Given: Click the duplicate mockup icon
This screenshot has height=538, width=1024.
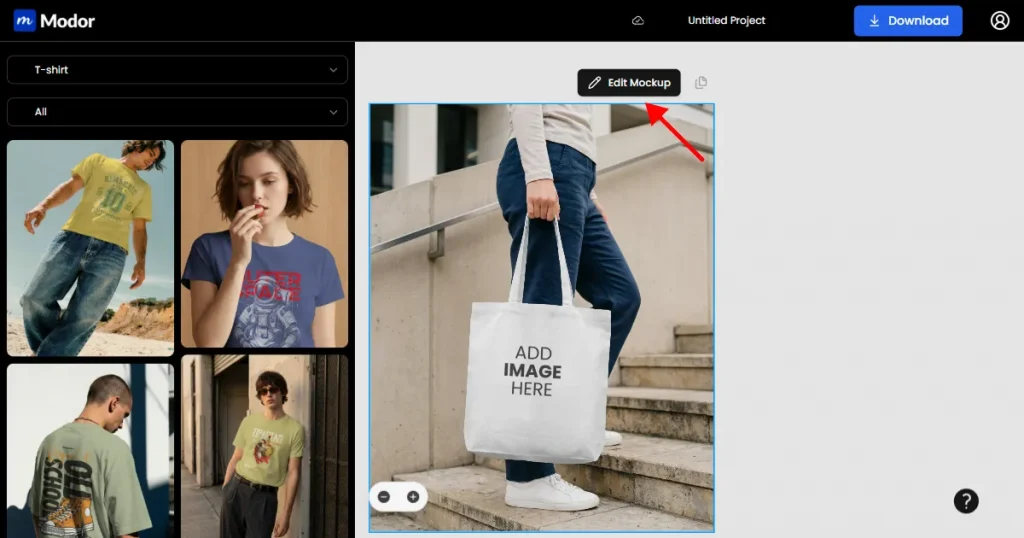Looking at the screenshot, I should click(701, 83).
